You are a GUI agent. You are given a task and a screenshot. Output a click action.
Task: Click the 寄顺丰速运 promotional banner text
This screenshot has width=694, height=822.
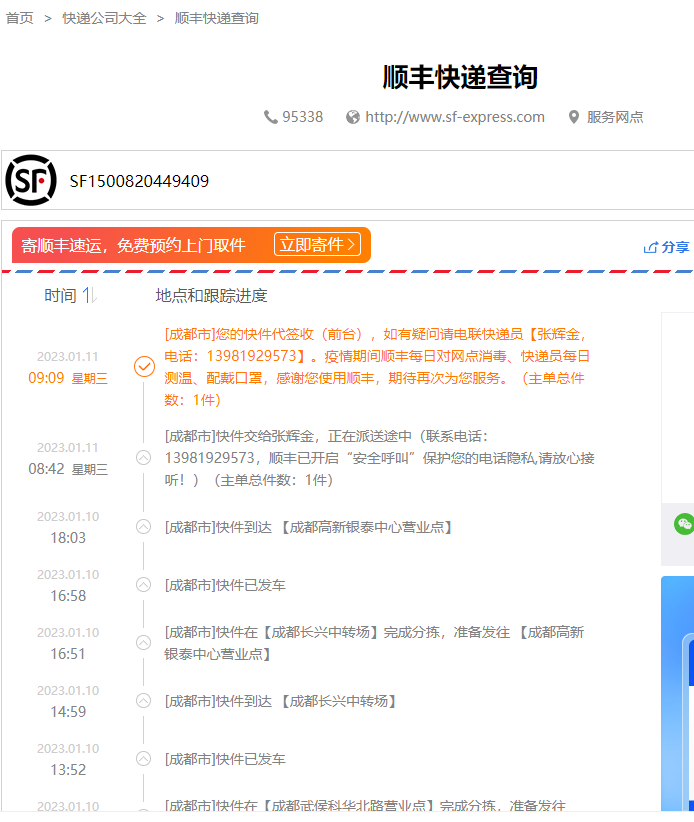coord(134,245)
